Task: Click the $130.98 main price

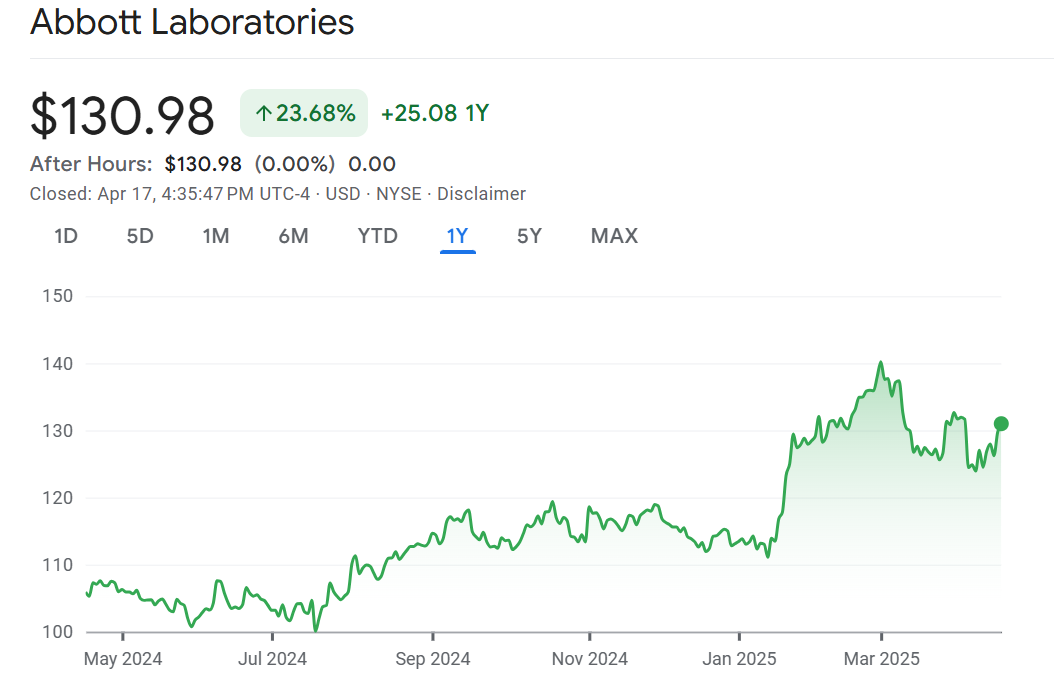Action: pos(122,115)
